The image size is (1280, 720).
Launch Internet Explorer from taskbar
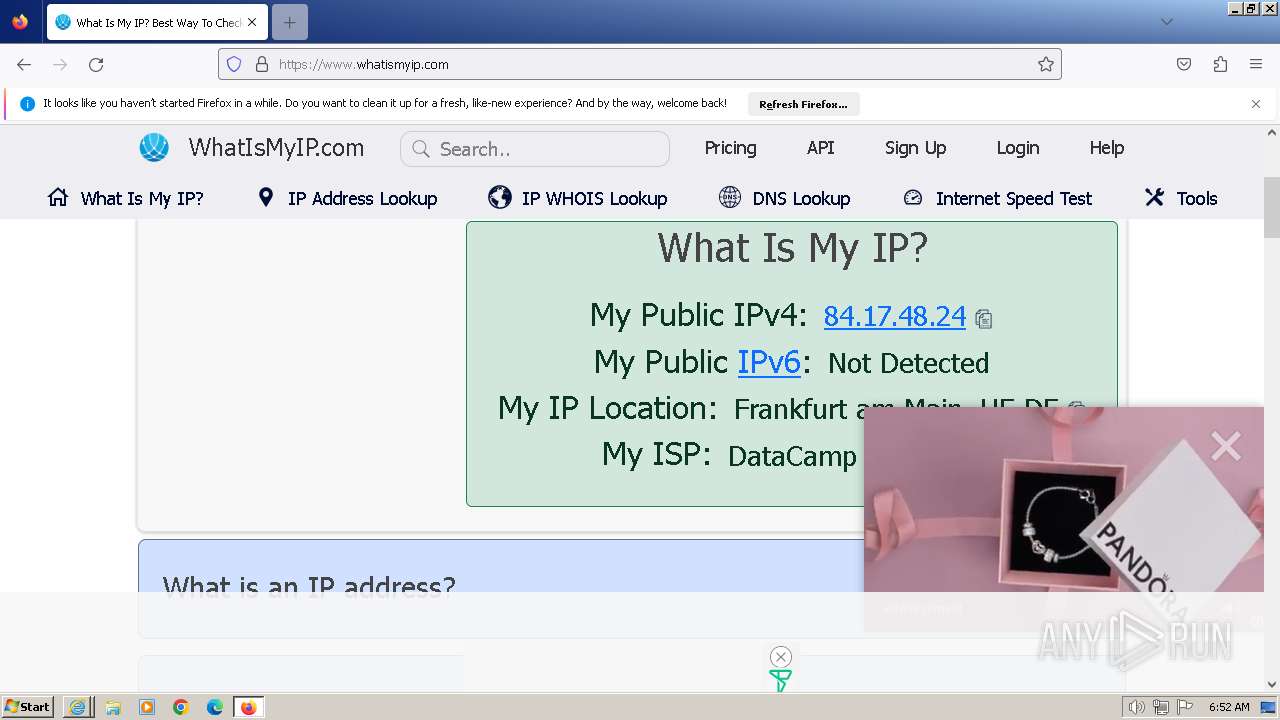78,707
